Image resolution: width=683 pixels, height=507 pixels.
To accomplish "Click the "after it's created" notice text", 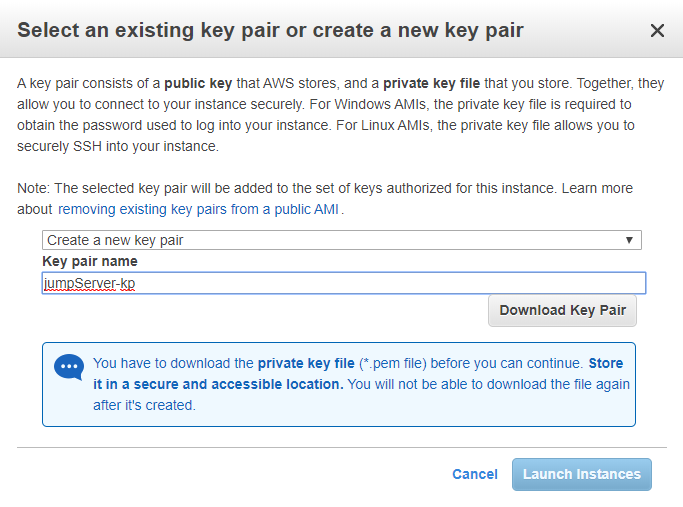I will click(x=144, y=405).
